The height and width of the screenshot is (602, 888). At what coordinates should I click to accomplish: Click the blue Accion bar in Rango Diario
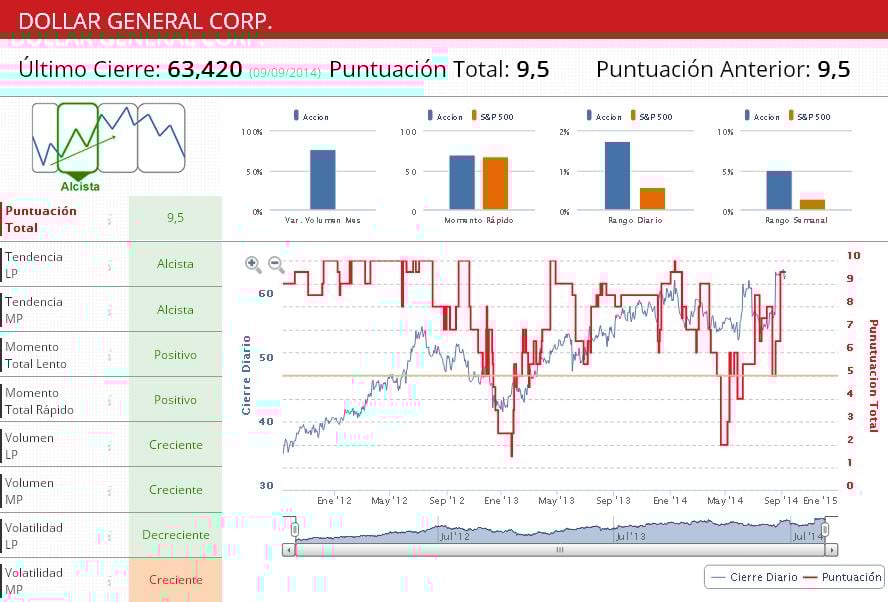tap(617, 176)
